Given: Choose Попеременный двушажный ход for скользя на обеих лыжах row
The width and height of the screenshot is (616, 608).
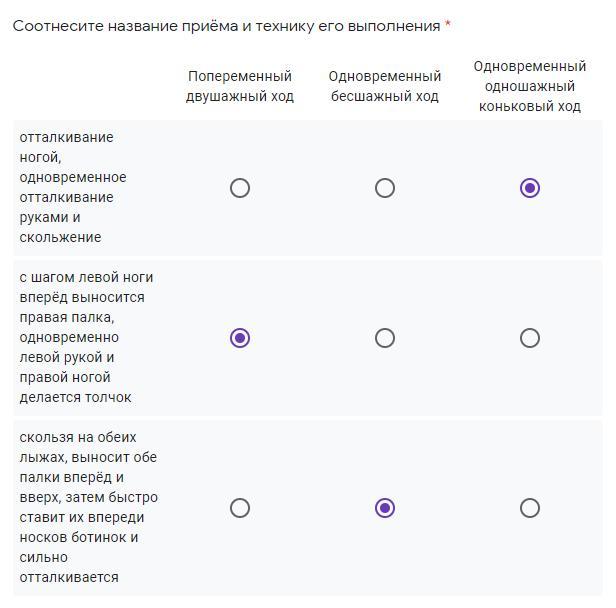Looking at the screenshot, I should pos(240,508).
